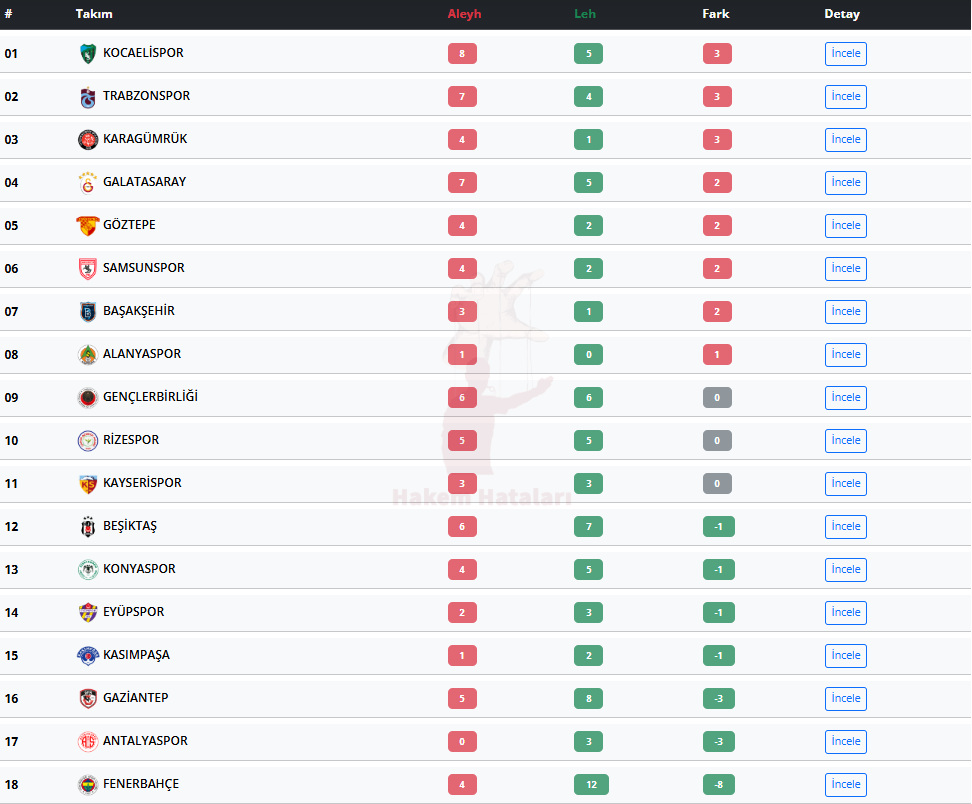Select the KOCAELİSPOR team name

[143, 53]
